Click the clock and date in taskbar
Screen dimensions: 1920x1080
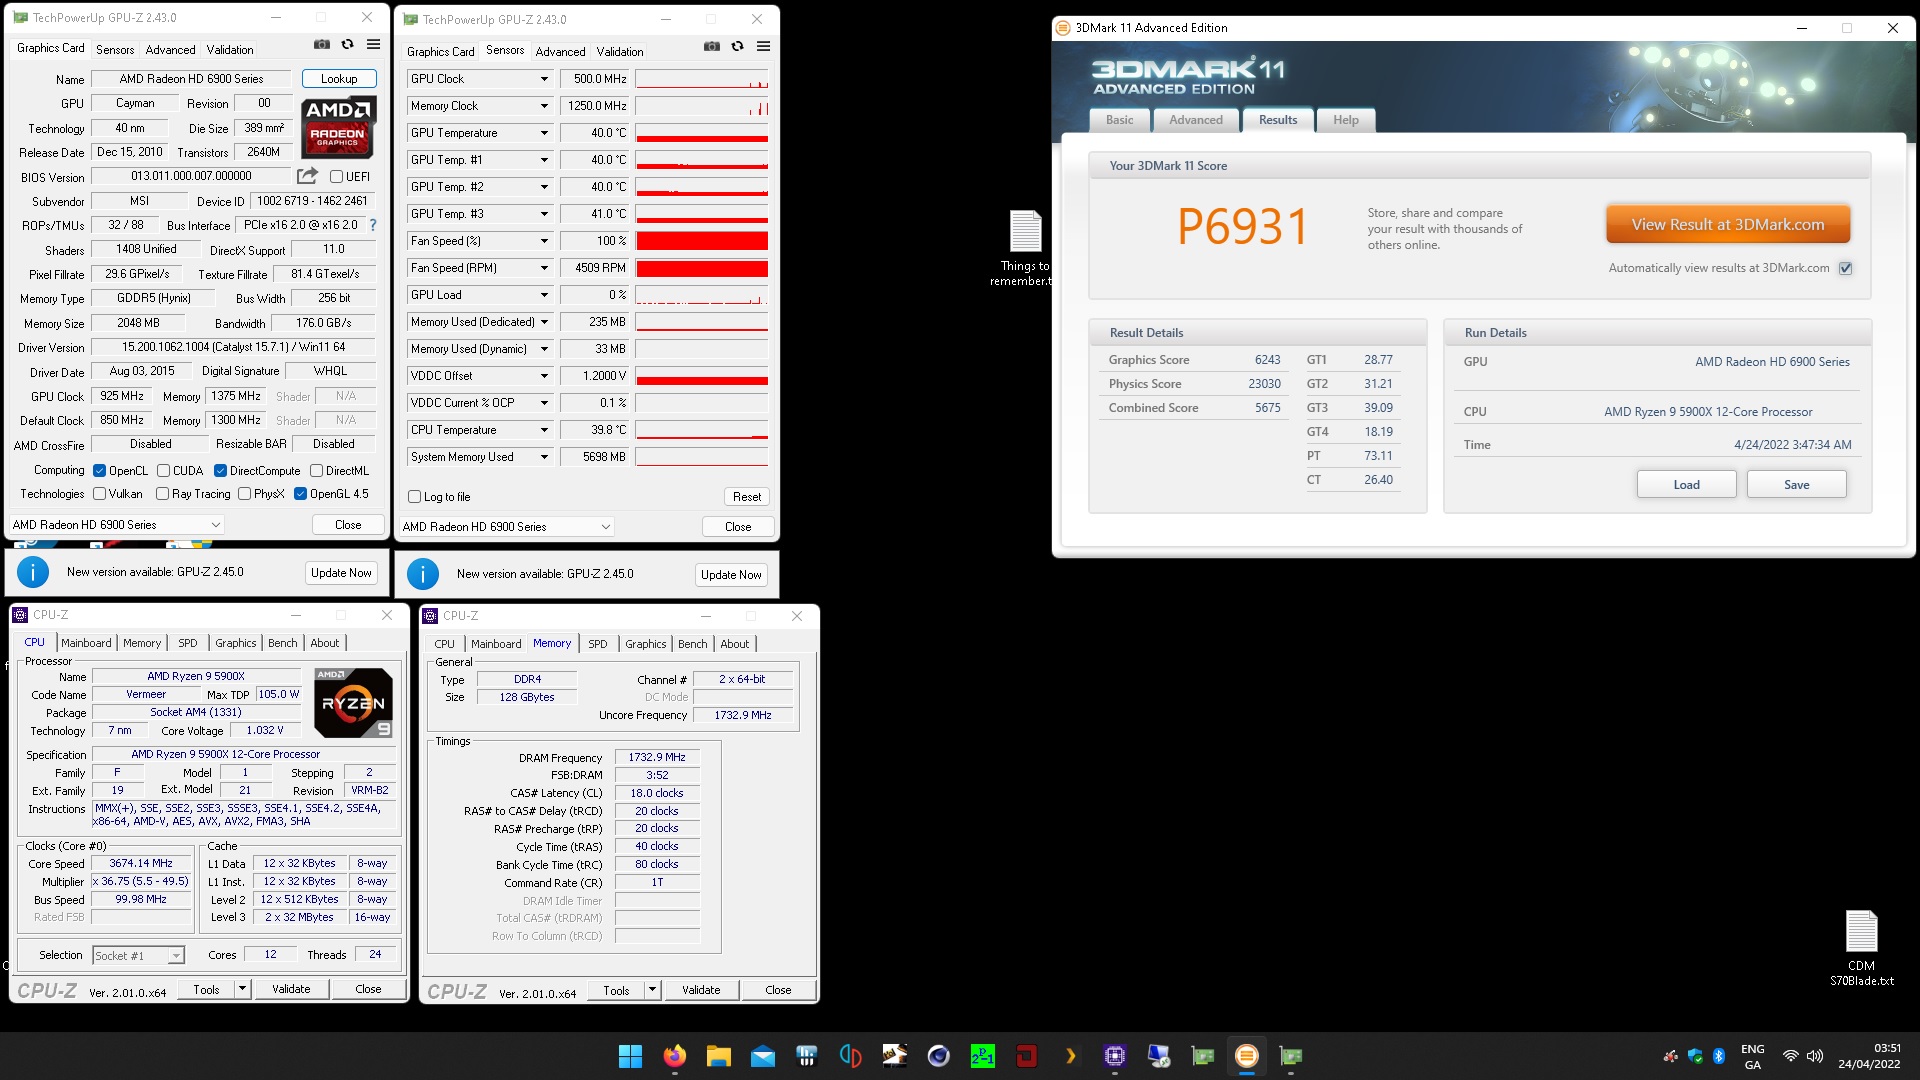coord(1869,1056)
